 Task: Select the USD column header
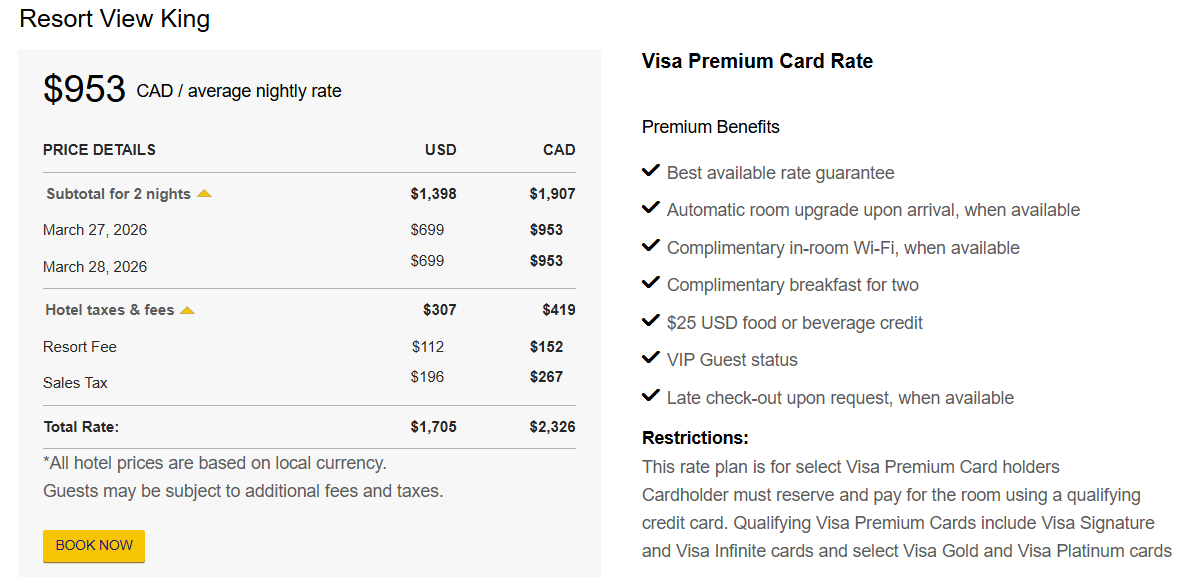coord(441,149)
